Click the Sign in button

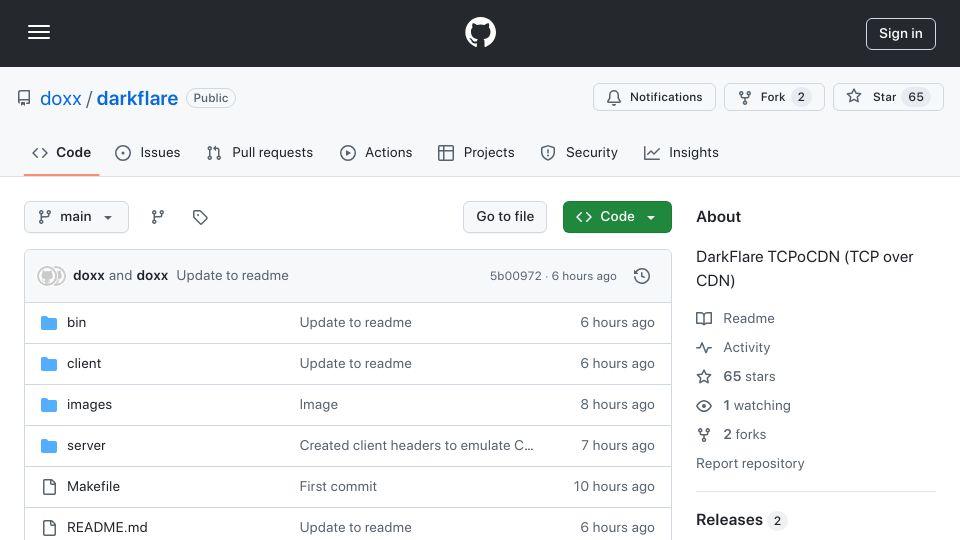pos(901,34)
